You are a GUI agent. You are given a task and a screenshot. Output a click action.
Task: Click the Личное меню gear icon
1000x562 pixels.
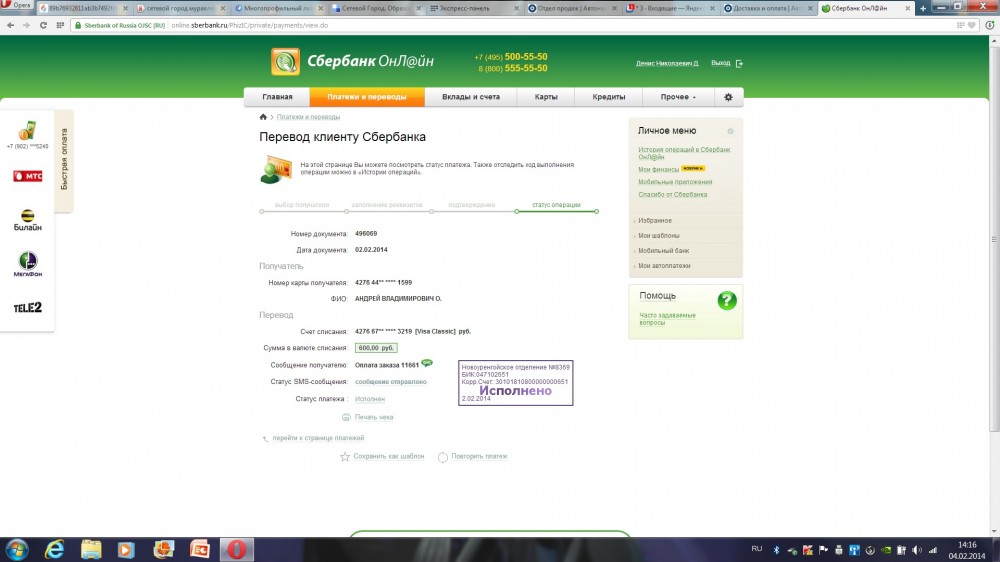730,131
